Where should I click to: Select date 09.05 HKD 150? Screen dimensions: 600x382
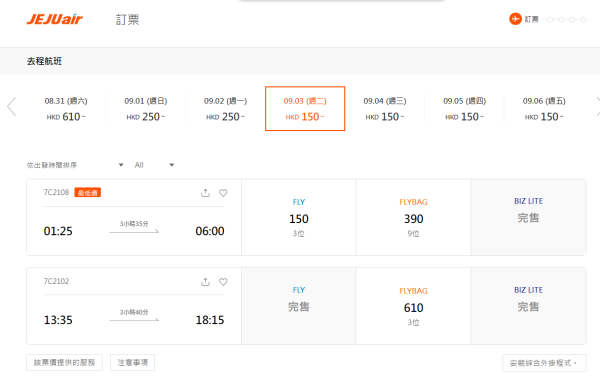pyautogui.click(x=464, y=109)
